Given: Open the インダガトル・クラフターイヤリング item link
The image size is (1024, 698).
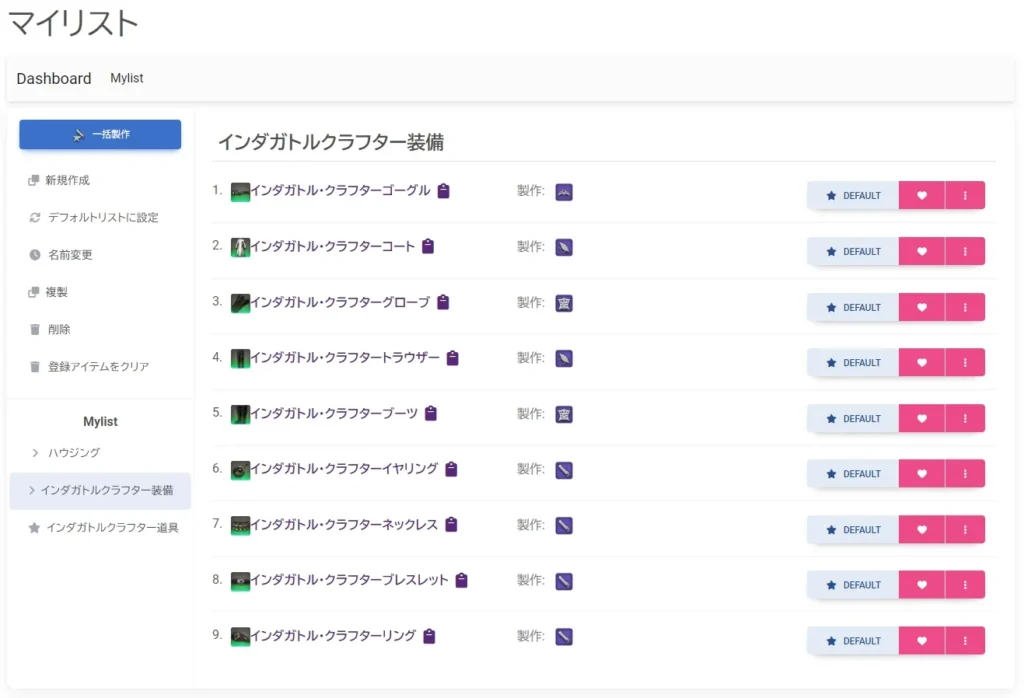Looking at the screenshot, I should 344,469.
